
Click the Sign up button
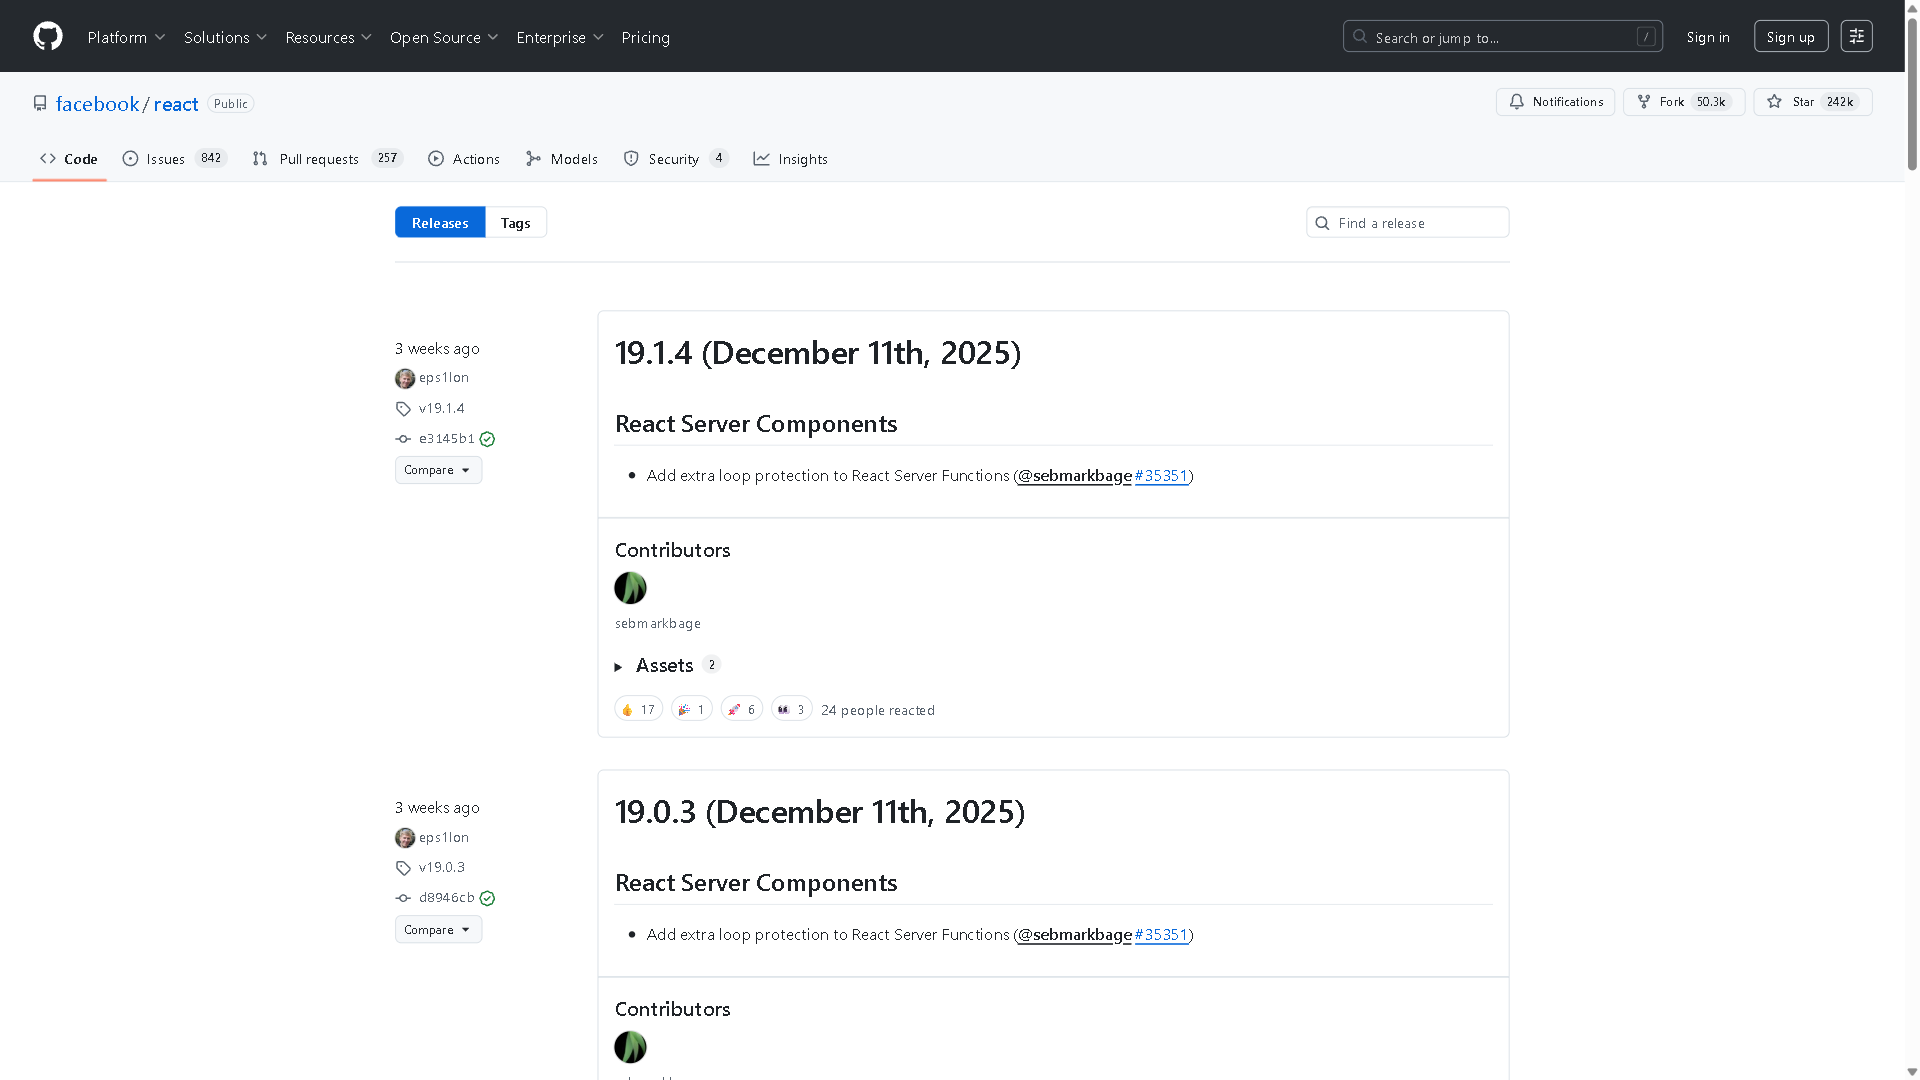point(1790,35)
